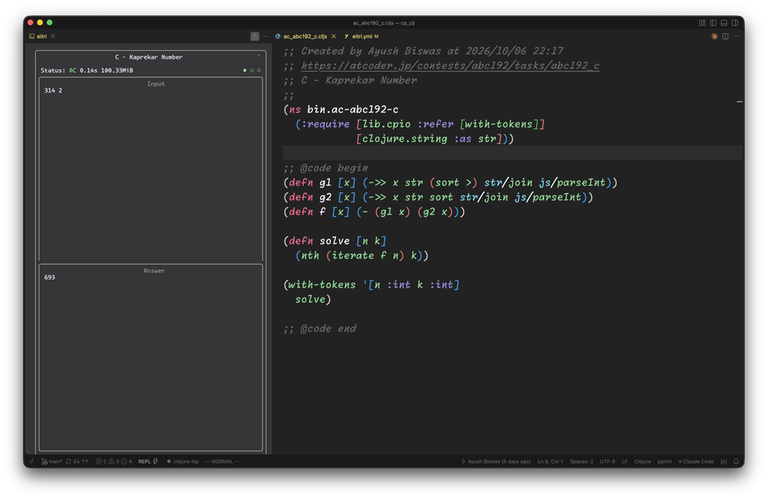
Task: Click the bracket icon beside the bell
Action: [x=723, y=461]
